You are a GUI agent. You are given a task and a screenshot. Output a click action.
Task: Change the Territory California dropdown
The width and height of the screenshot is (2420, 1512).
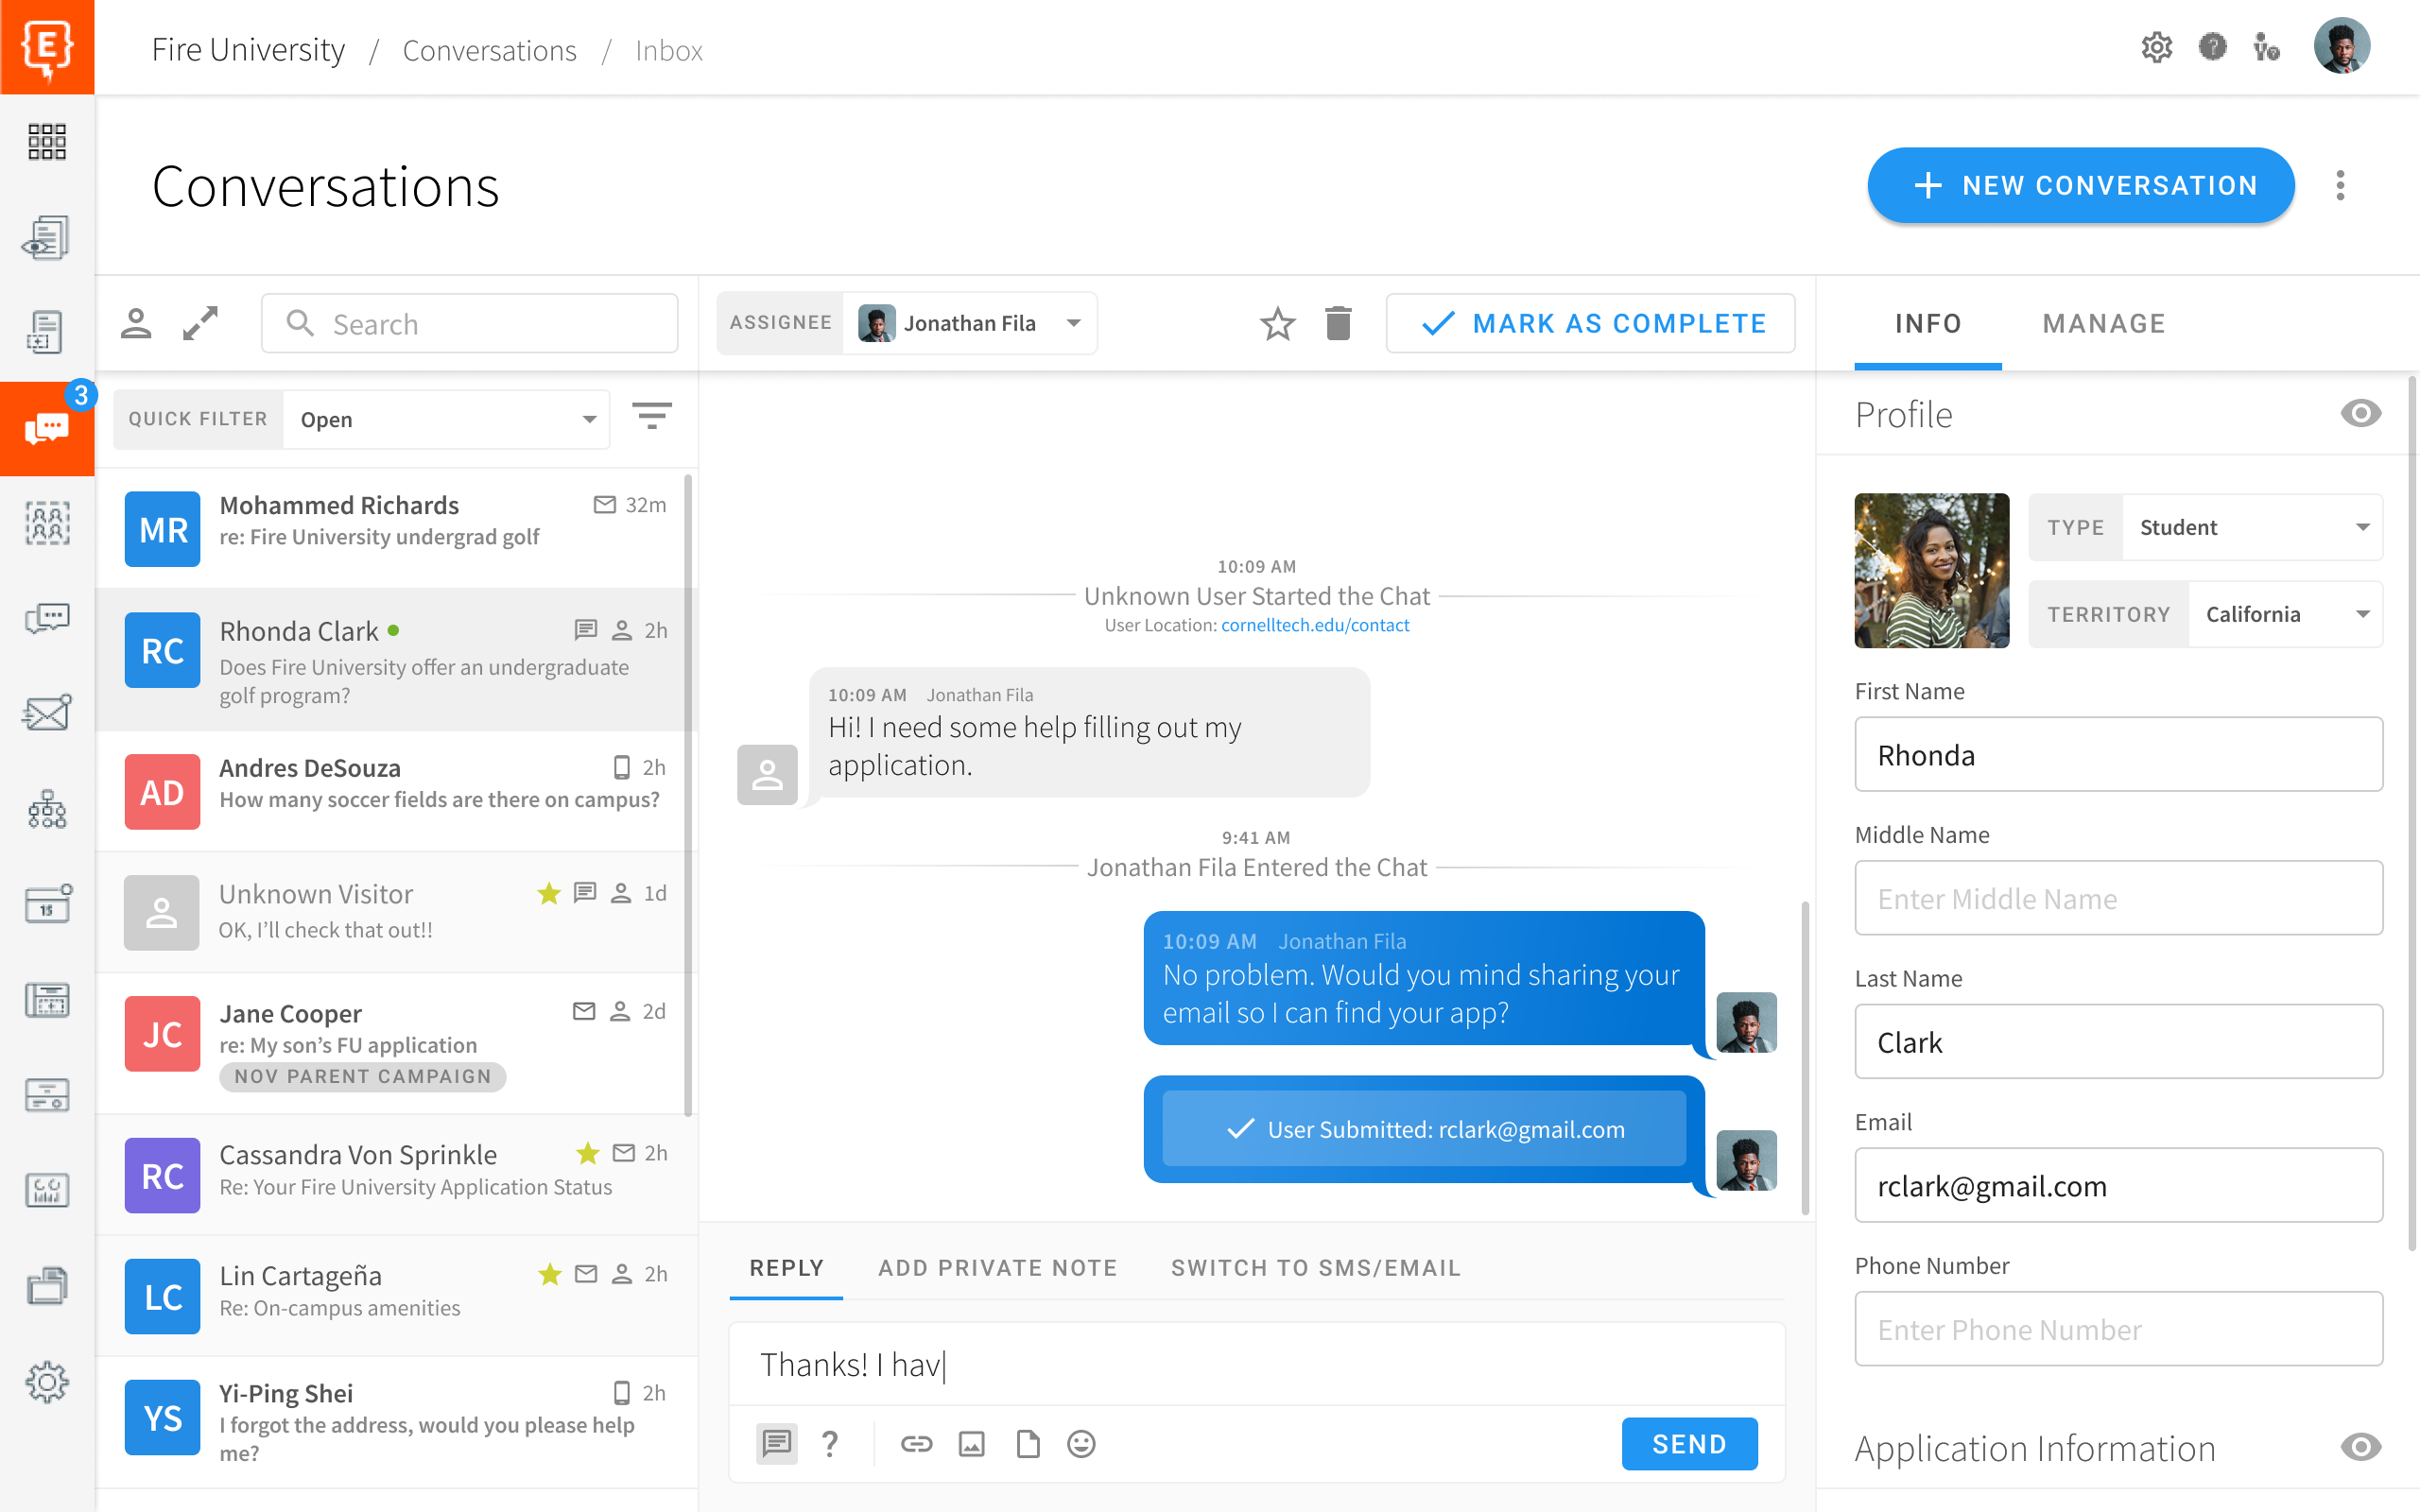tap(2284, 614)
